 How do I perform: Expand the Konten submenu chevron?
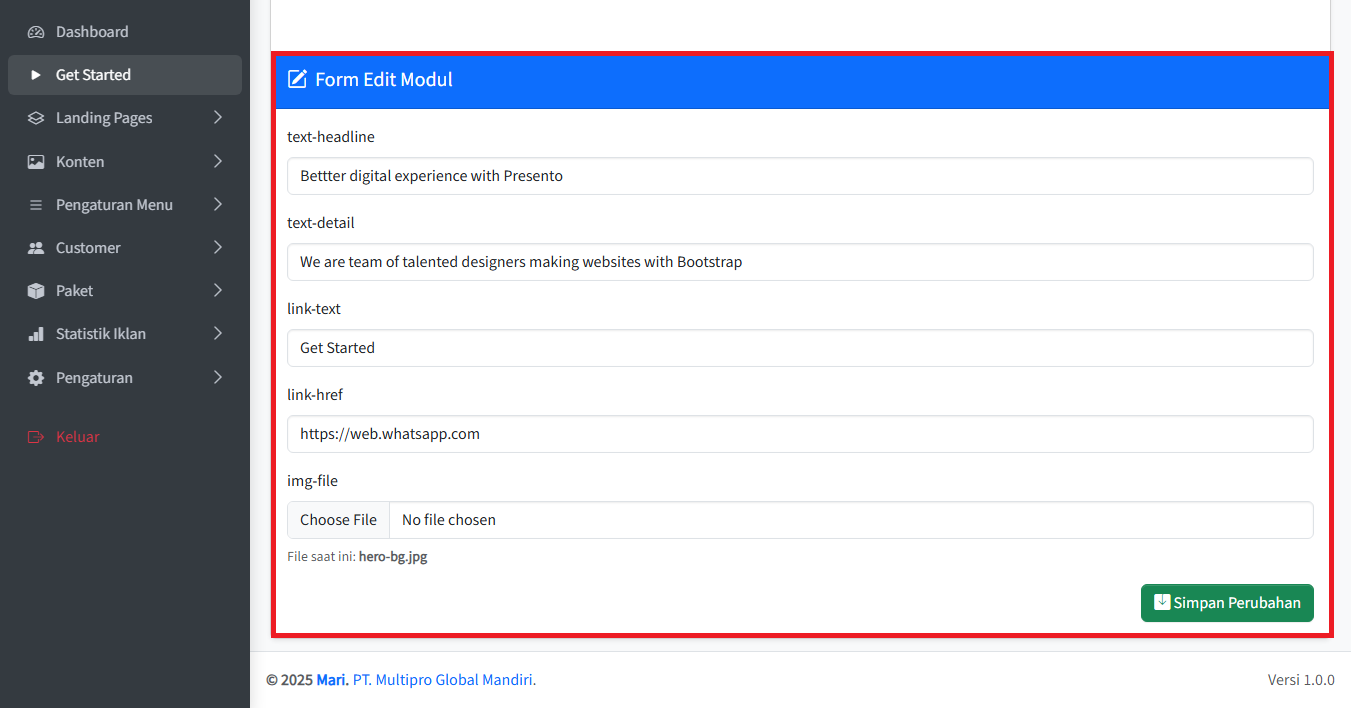[x=218, y=162]
